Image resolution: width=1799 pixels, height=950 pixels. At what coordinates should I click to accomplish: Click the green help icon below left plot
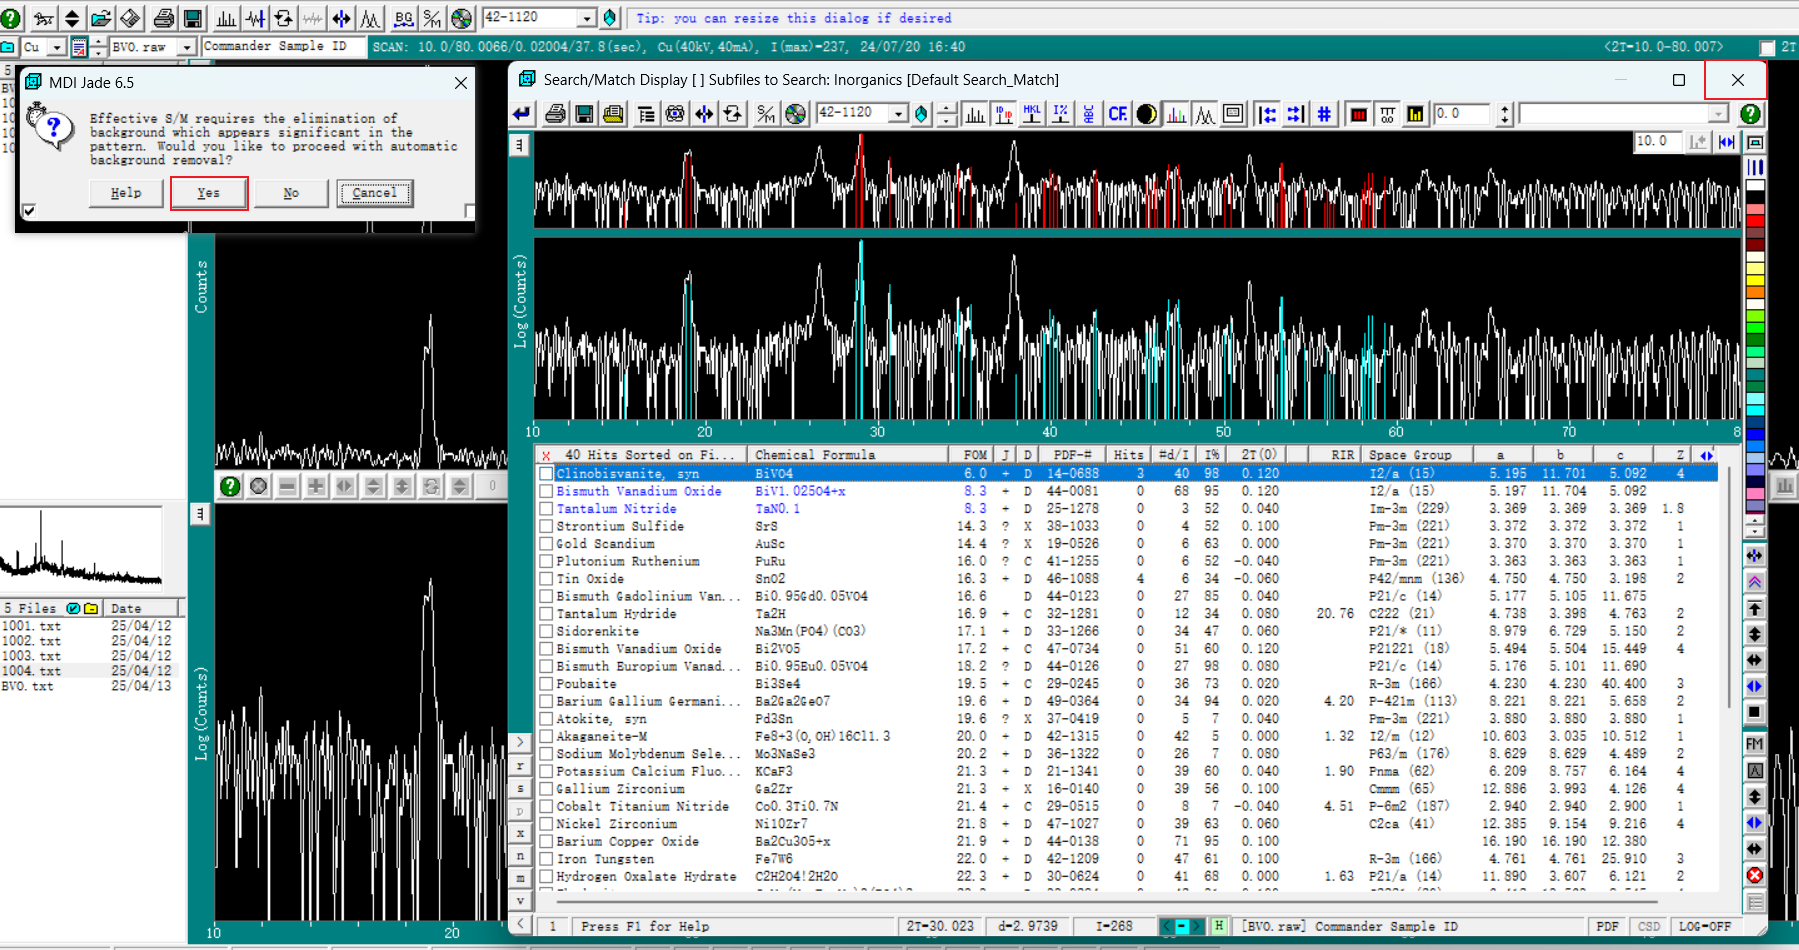point(230,486)
